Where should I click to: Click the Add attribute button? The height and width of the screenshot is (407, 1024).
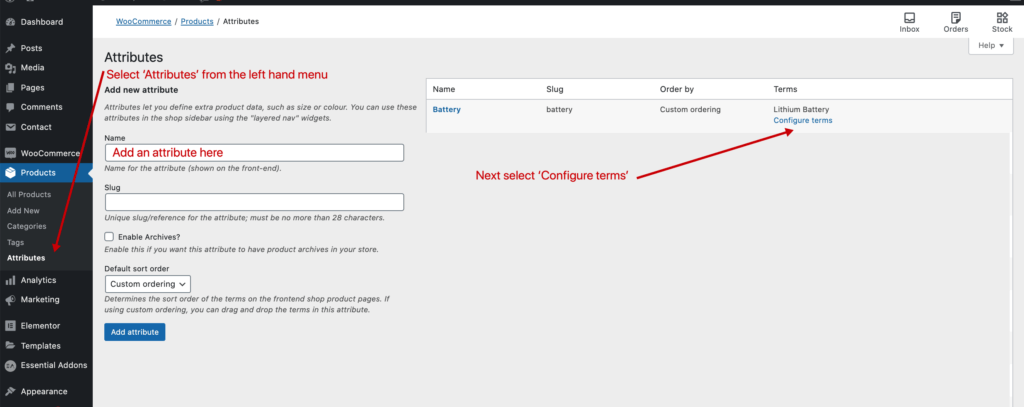click(135, 332)
